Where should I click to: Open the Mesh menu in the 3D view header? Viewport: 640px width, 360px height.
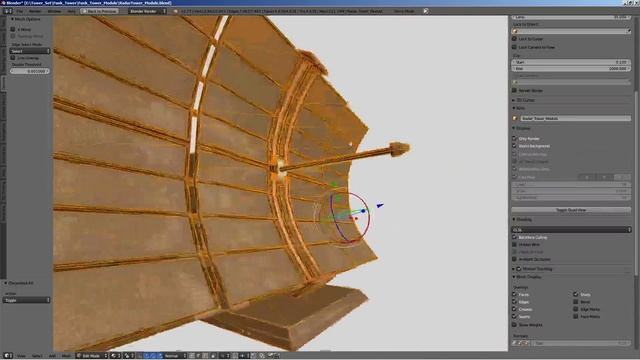pos(66,356)
